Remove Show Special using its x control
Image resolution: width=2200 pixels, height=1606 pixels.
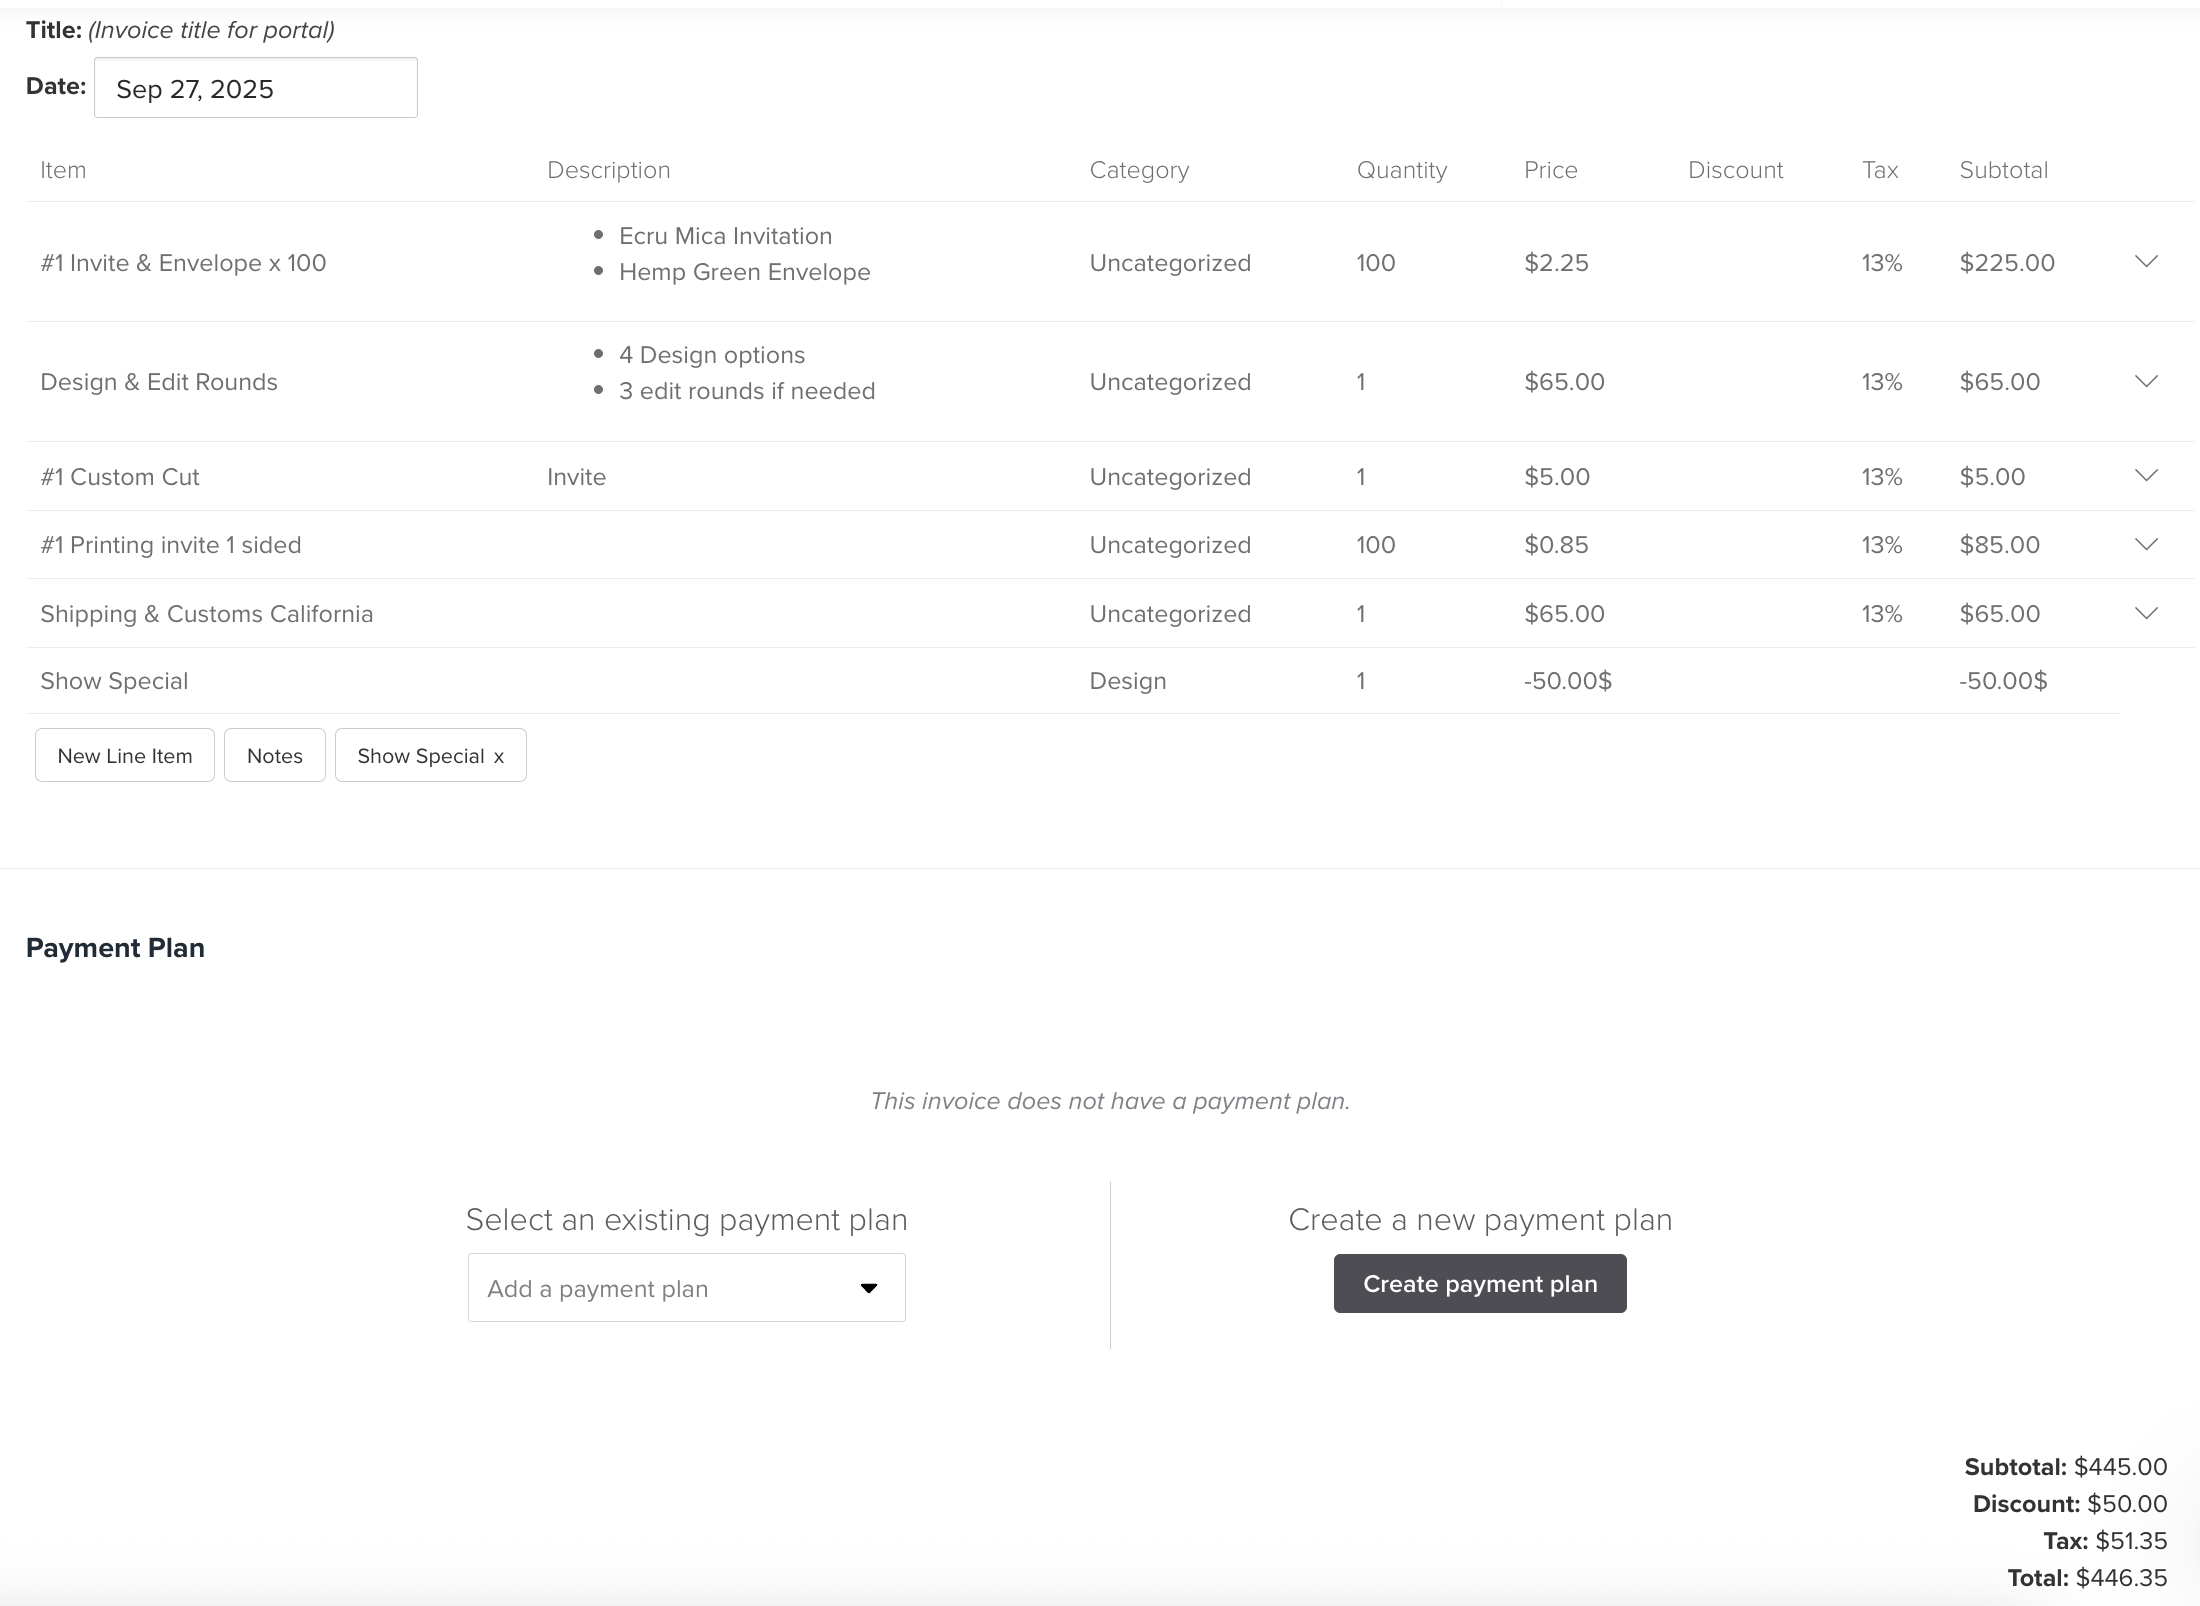click(x=500, y=757)
